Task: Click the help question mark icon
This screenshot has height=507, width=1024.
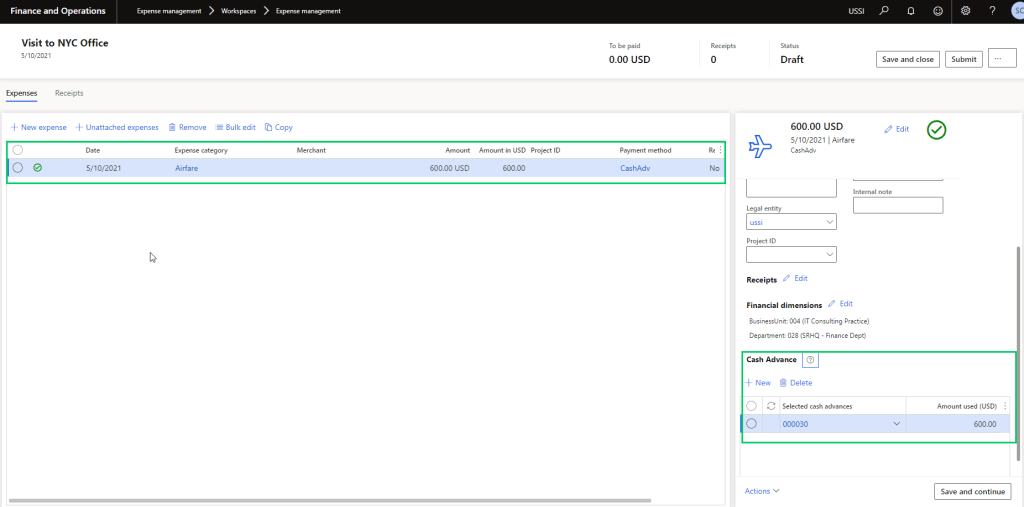Action: pyautogui.click(x=992, y=11)
